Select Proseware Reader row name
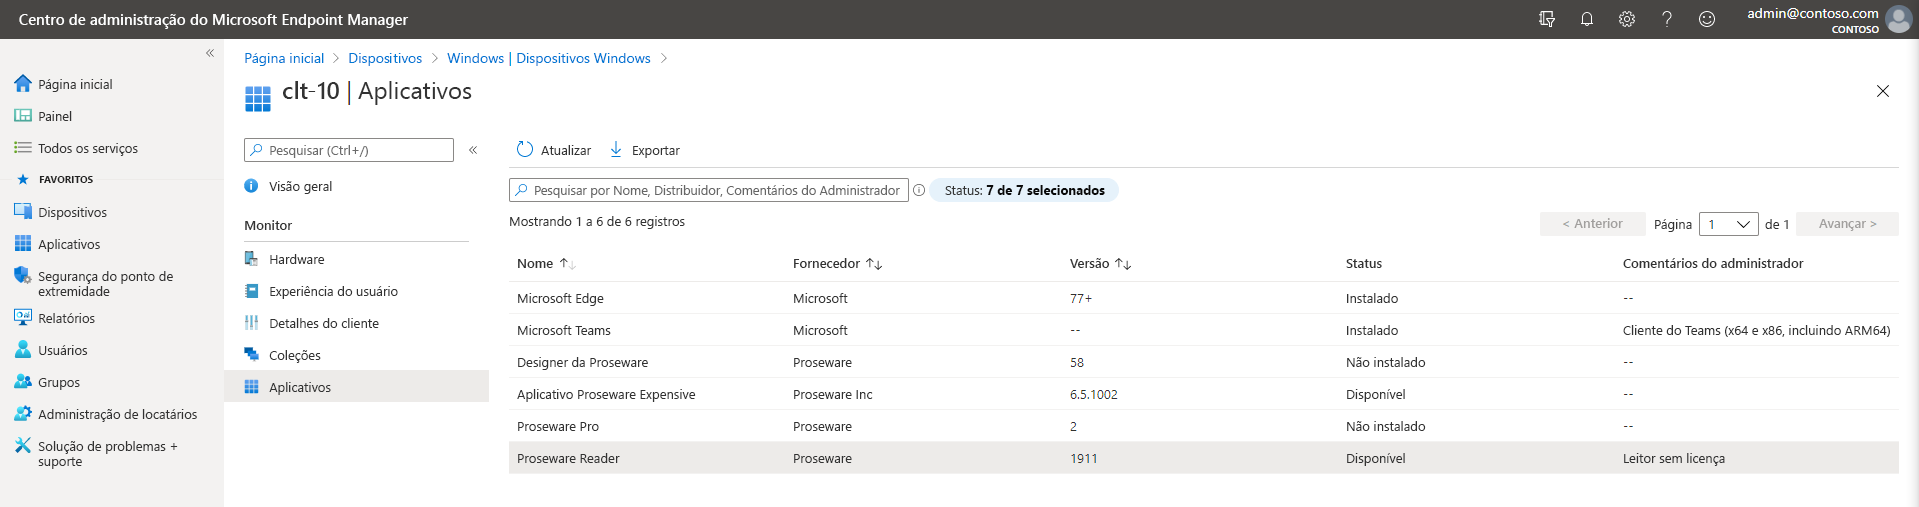 click(568, 458)
